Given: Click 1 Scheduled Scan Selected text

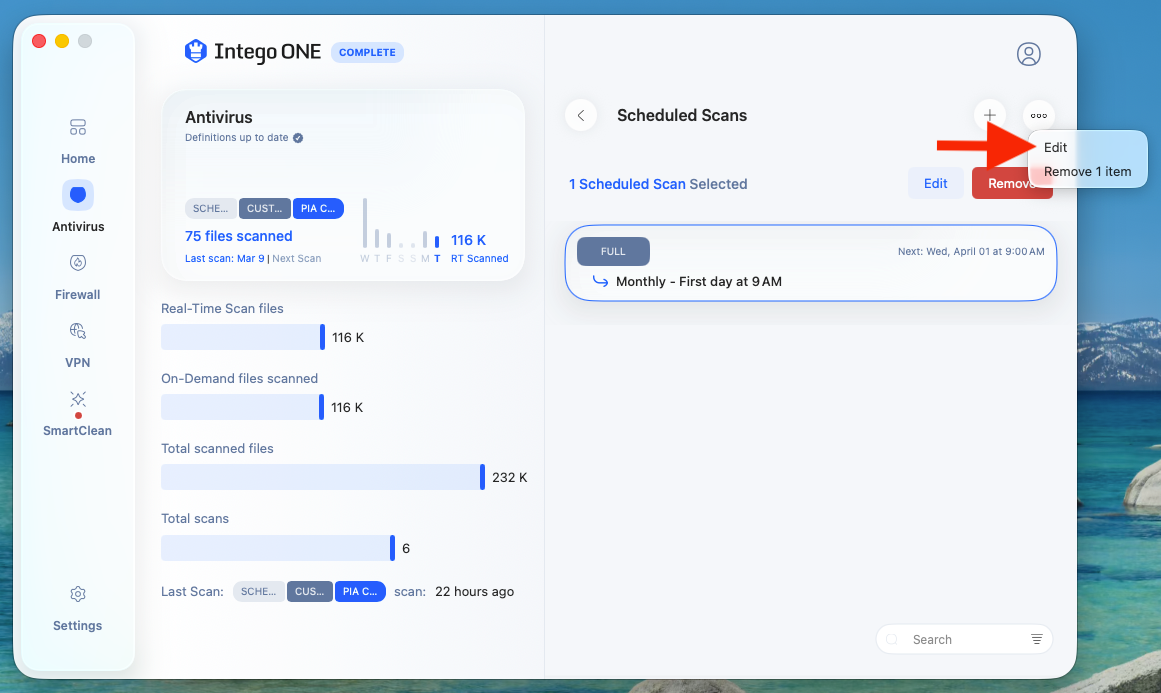Looking at the screenshot, I should tap(658, 184).
